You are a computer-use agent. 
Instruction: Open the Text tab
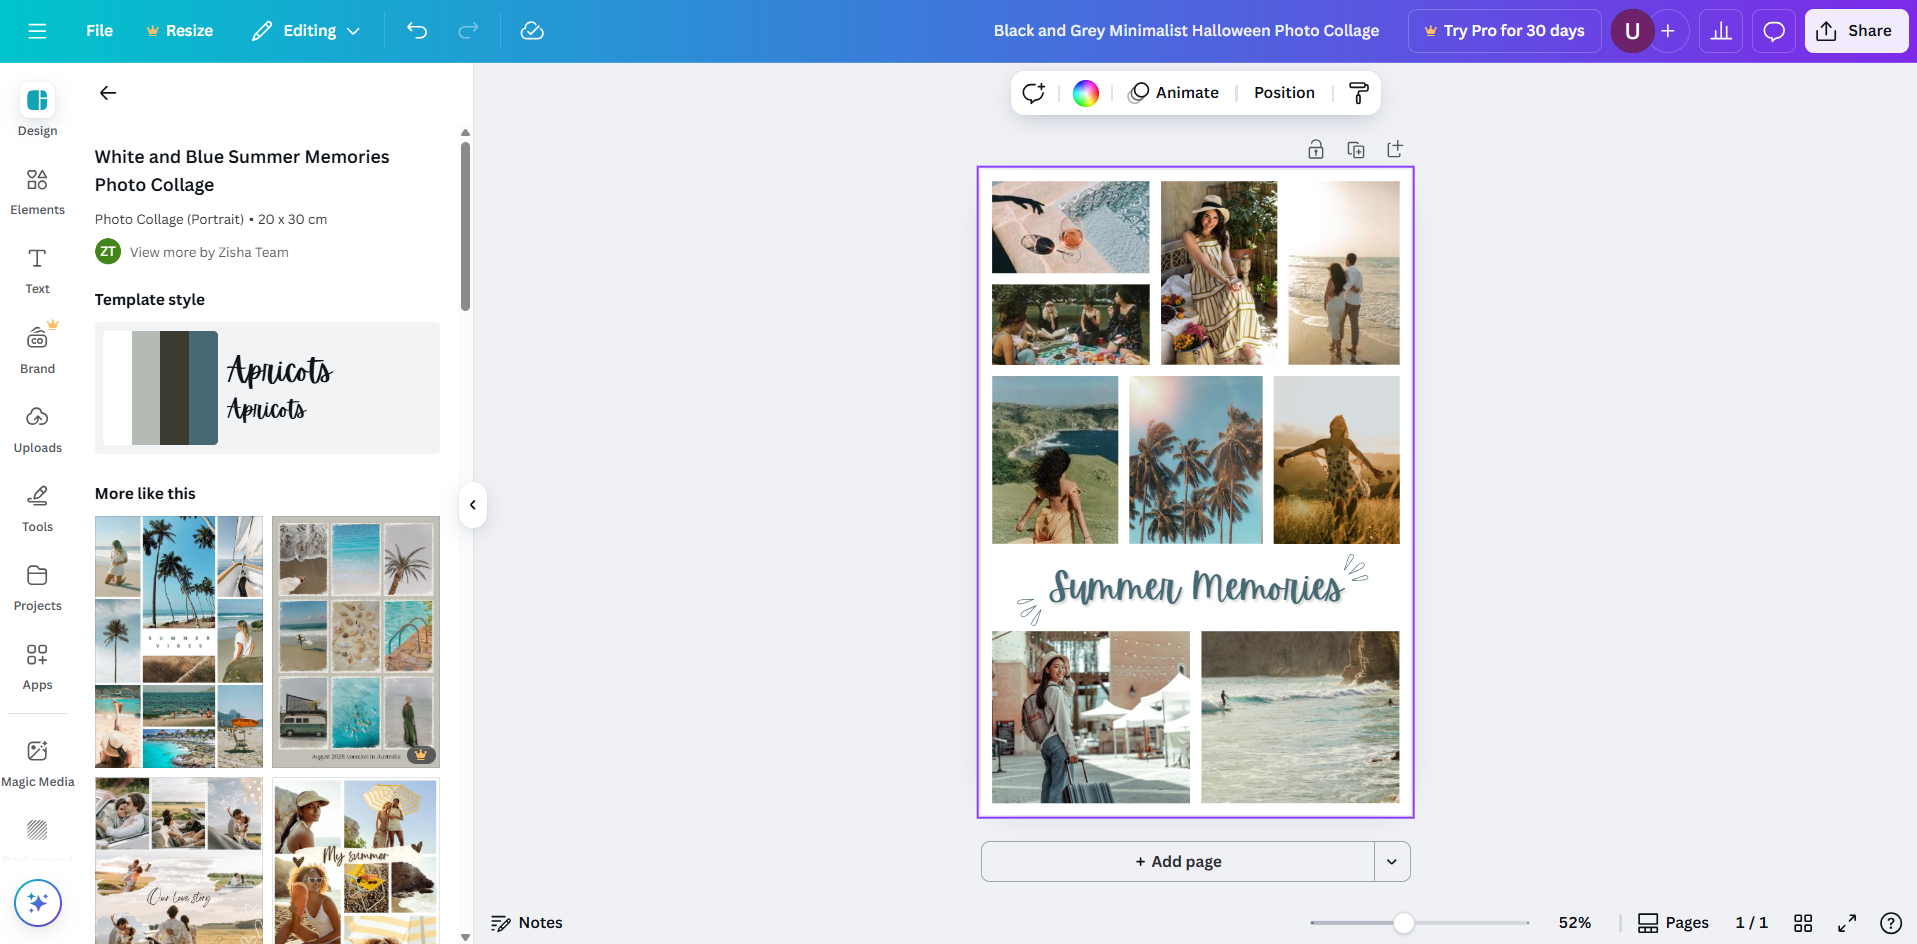(x=37, y=271)
